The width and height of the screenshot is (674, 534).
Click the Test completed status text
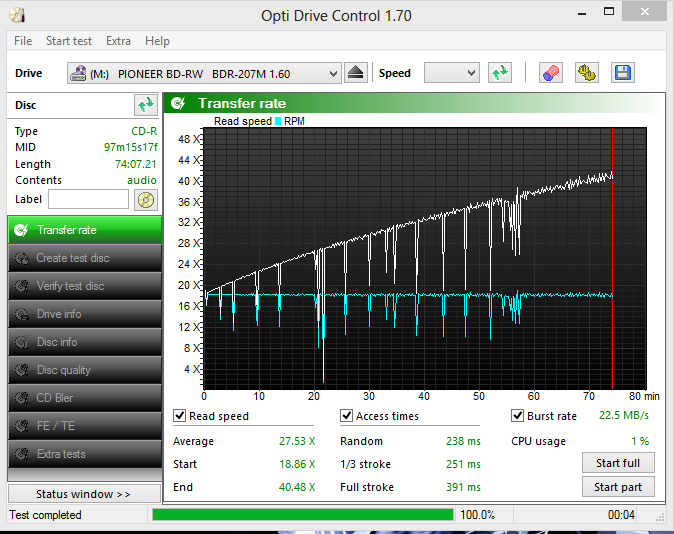point(45,515)
